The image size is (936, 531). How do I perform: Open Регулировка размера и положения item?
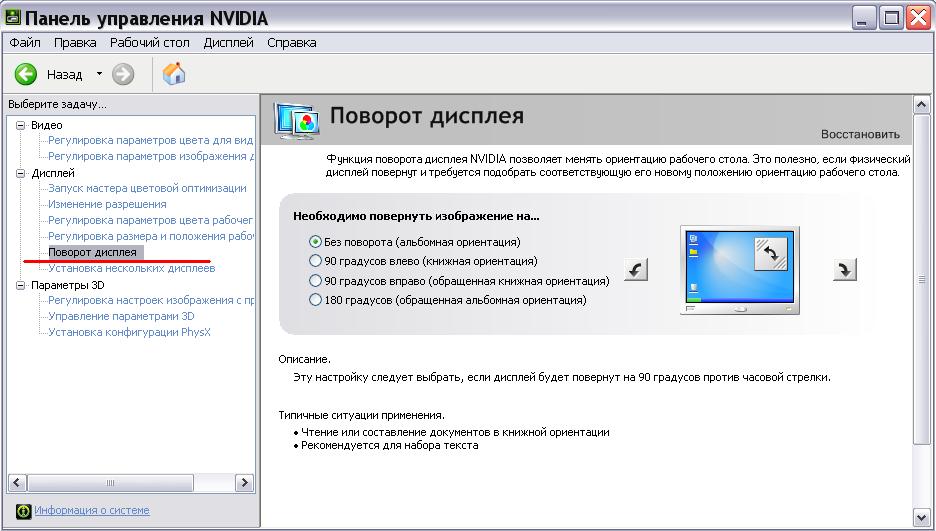(x=150, y=236)
